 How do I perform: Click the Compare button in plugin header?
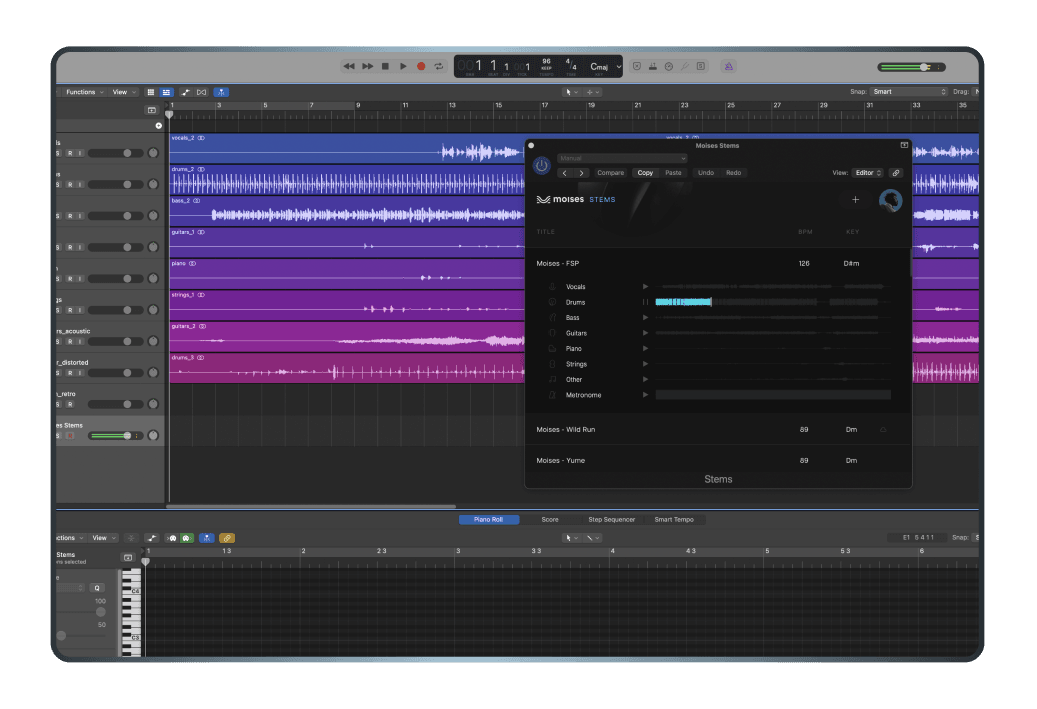pos(610,173)
